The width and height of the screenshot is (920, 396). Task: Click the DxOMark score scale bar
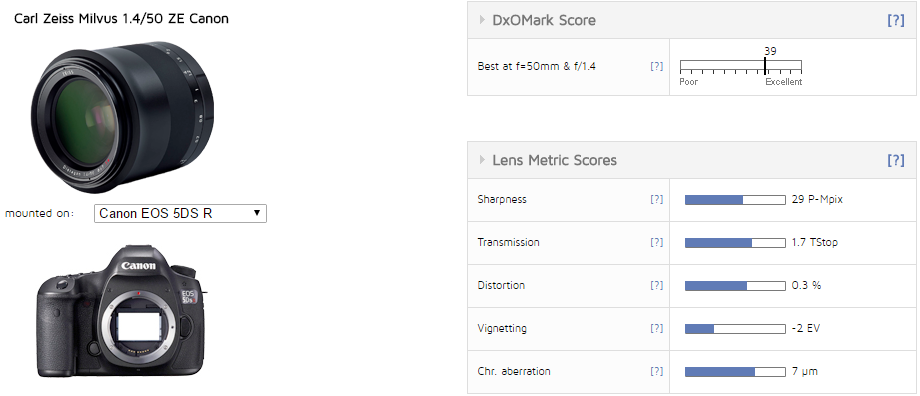pyautogui.click(x=740, y=66)
